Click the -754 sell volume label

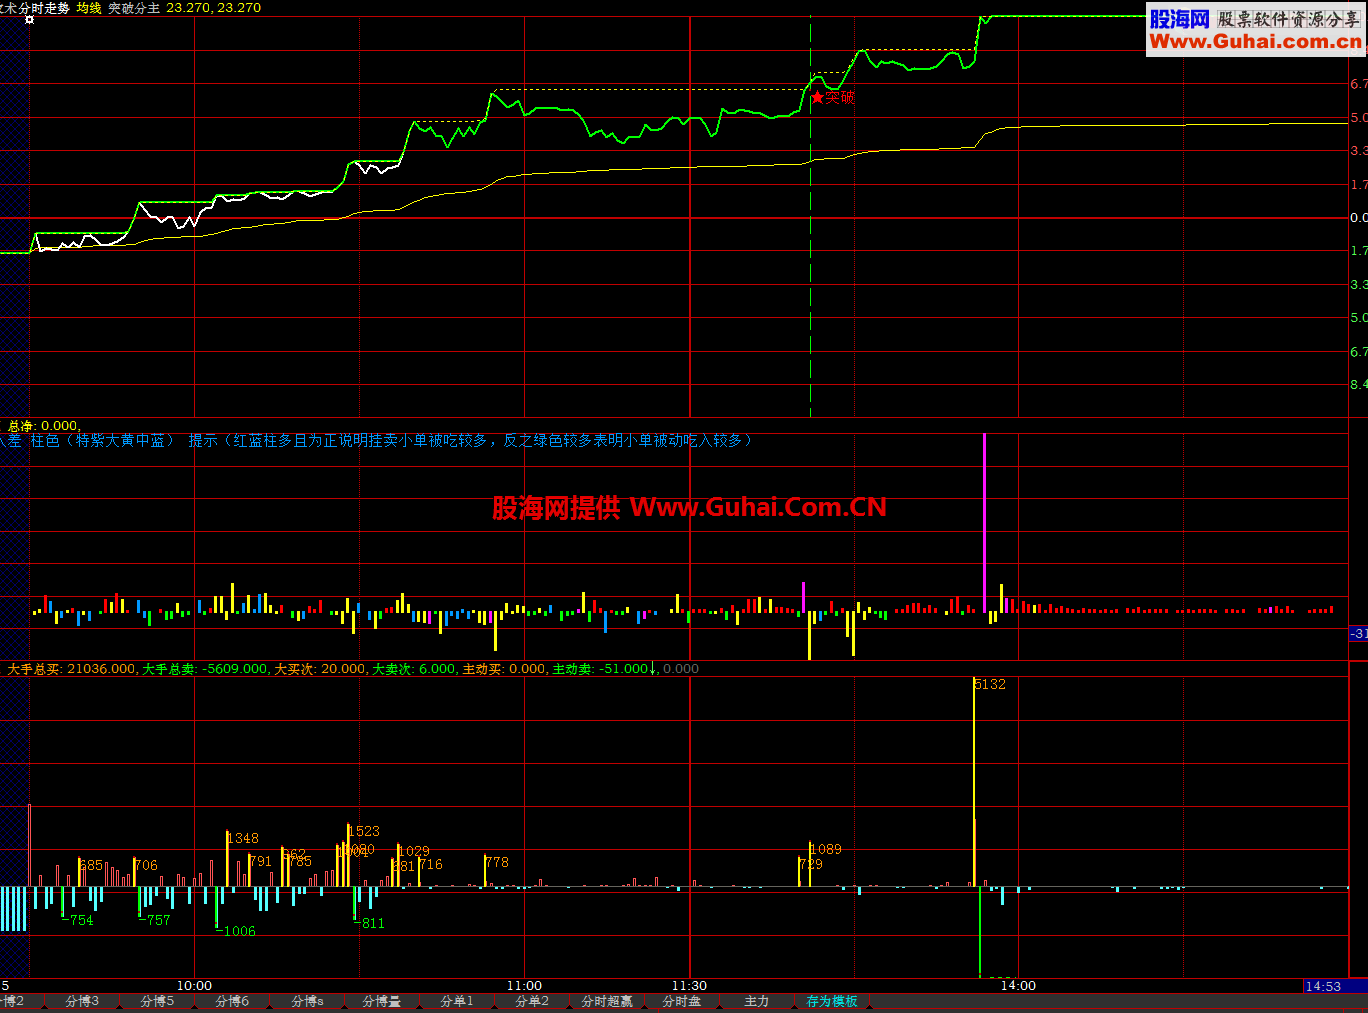(78, 920)
